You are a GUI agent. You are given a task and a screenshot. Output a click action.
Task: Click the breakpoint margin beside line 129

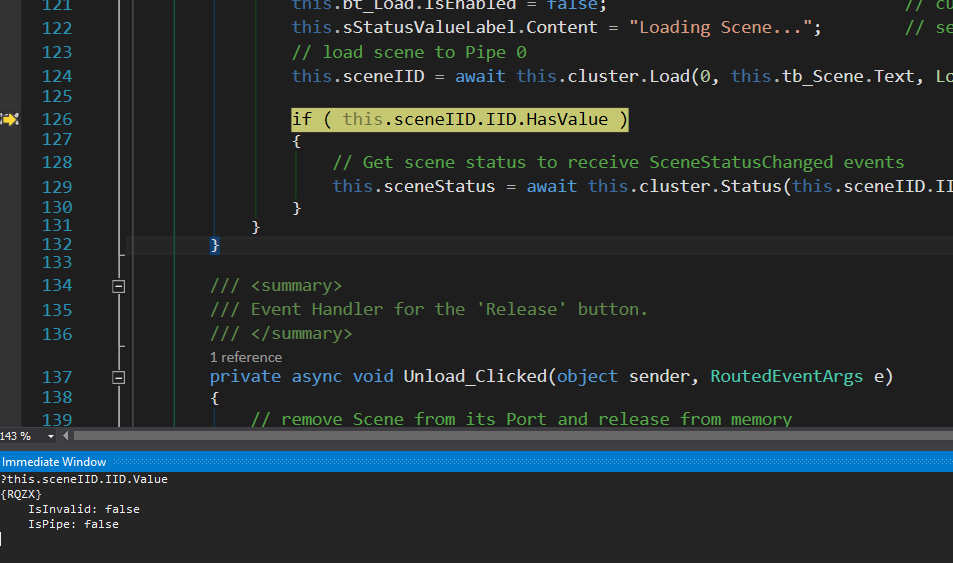tap(10, 186)
